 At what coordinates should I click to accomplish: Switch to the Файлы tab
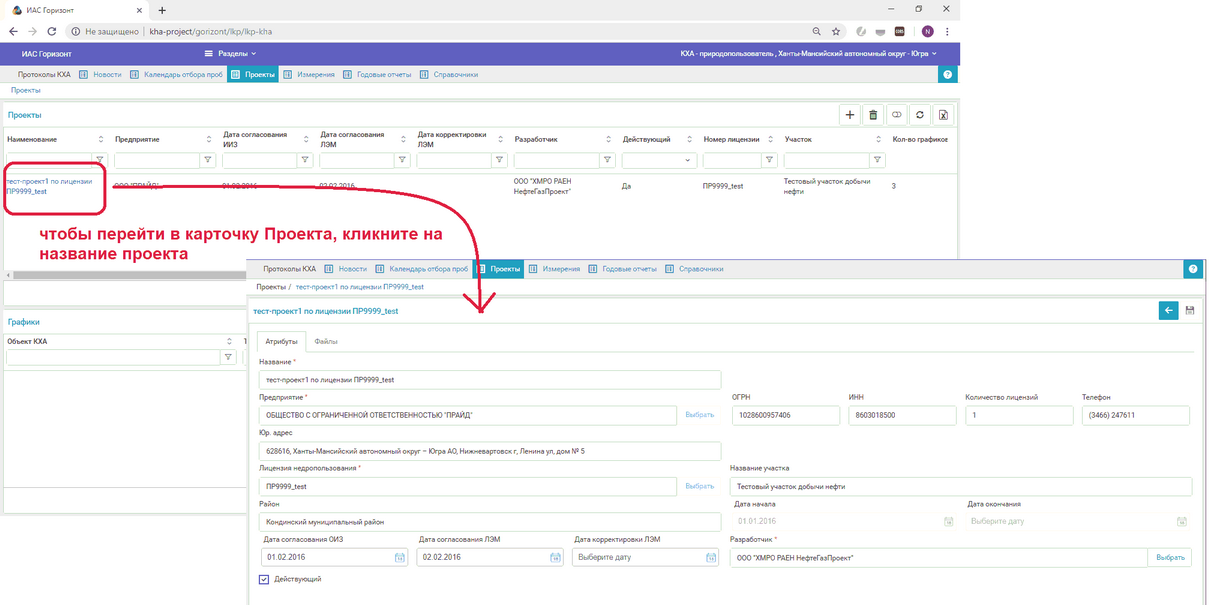click(x=325, y=342)
